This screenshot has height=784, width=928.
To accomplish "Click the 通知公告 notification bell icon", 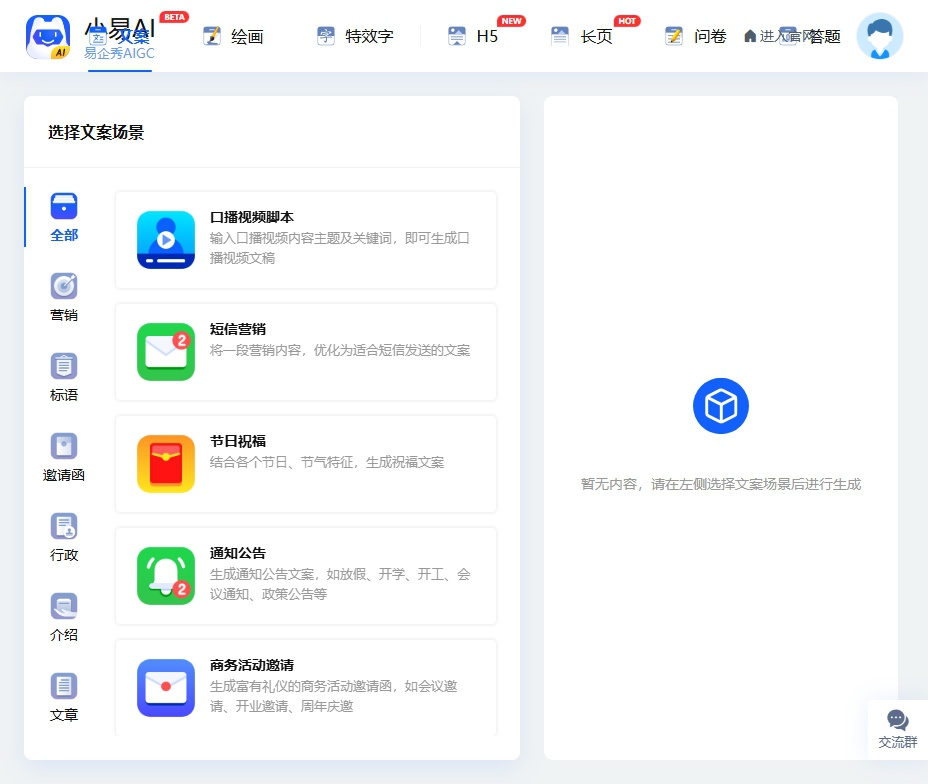I will point(166,575).
